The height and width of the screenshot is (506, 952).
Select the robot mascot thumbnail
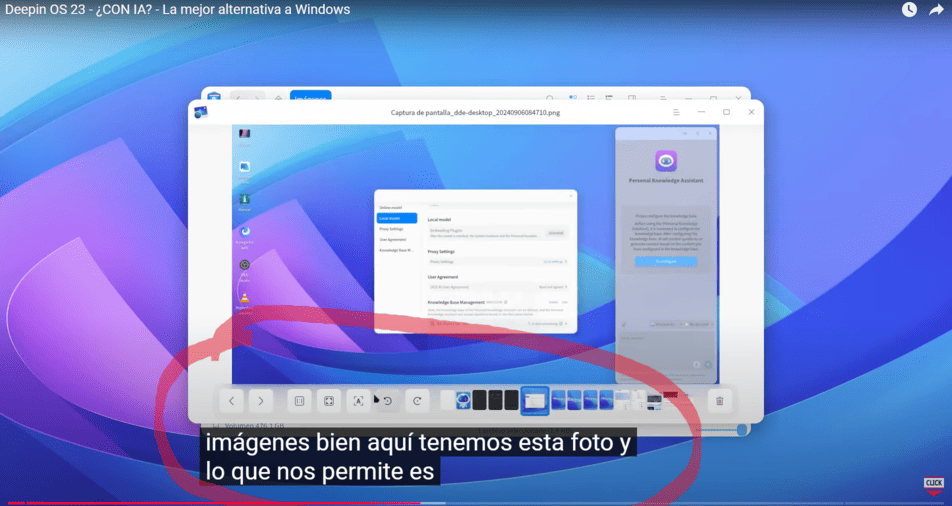(x=463, y=400)
